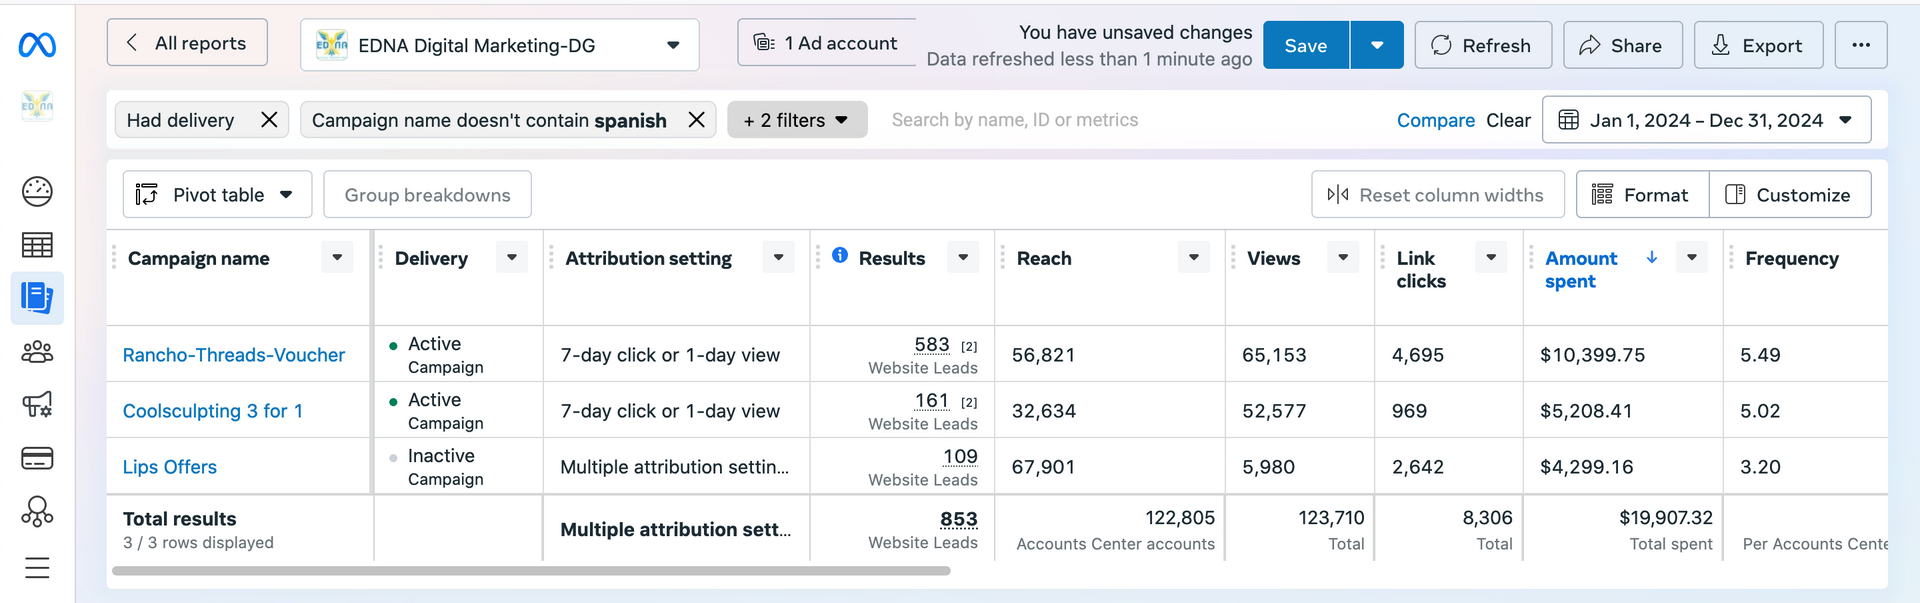Viewport: 1920px width, 603px height.
Task: Click the Compare link
Action: pyautogui.click(x=1435, y=120)
